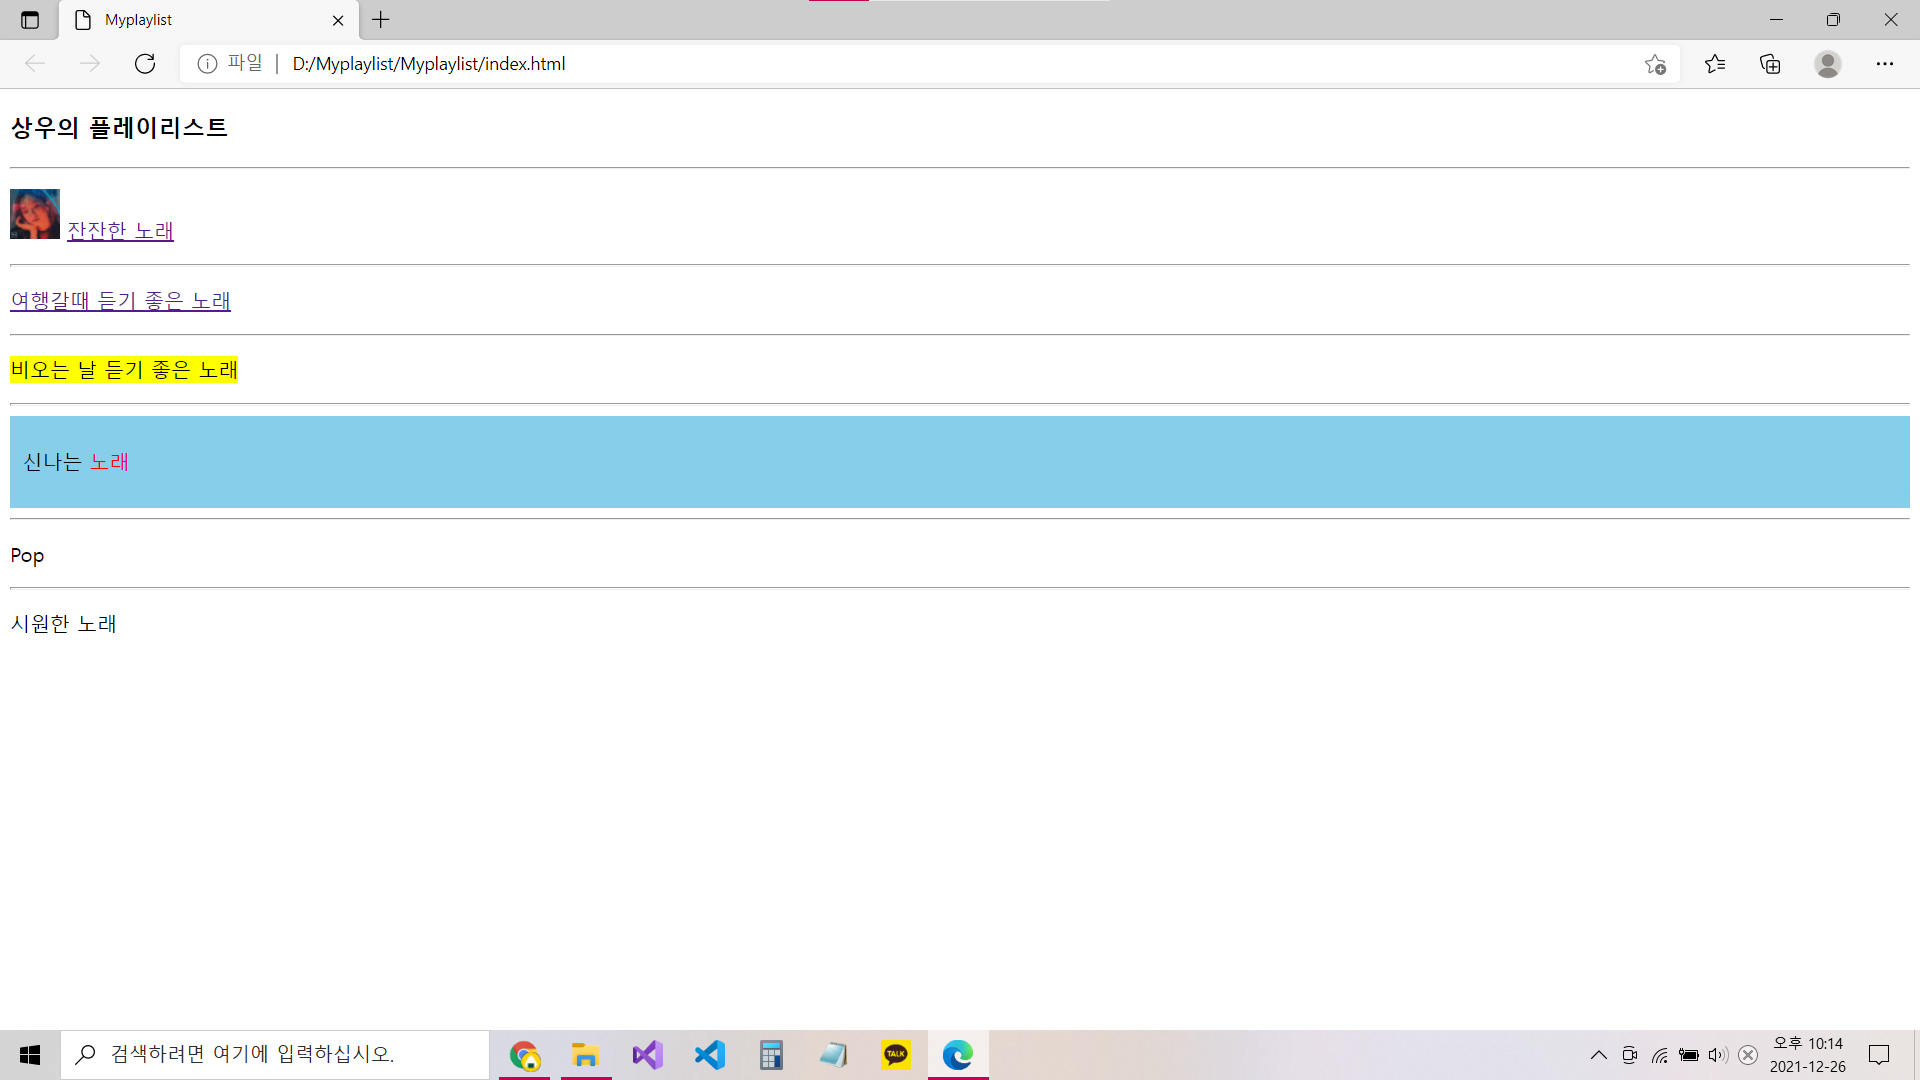
Task: Click the address bar URL
Action: tap(428, 64)
